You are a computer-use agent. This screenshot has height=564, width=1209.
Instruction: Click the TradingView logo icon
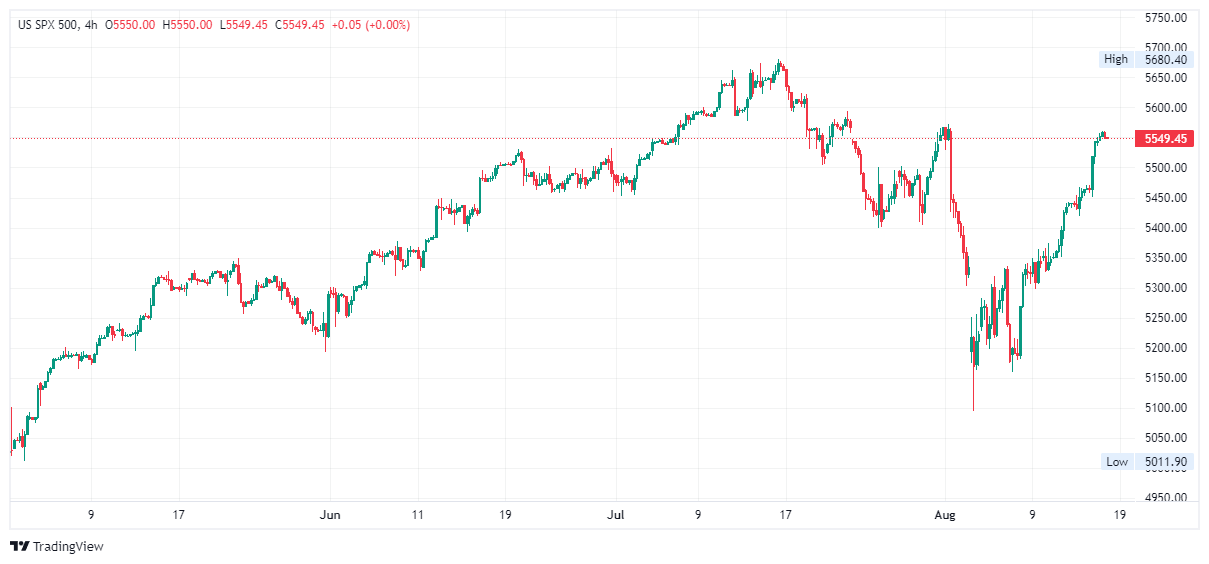click(x=19, y=546)
